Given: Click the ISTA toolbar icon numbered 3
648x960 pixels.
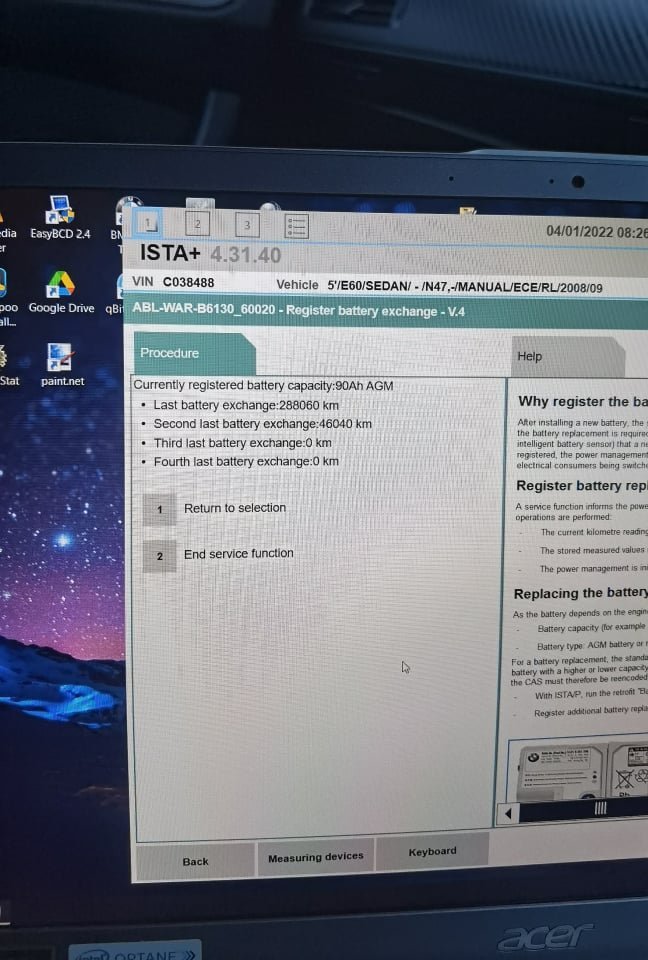Looking at the screenshot, I should [x=247, y=225].
